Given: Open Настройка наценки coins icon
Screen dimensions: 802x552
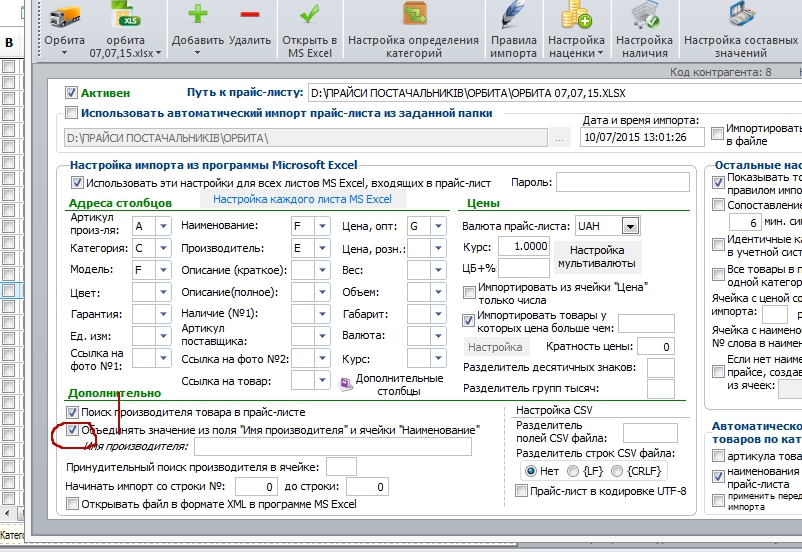Looking at the screenshot, I should [x=576, y=14].
